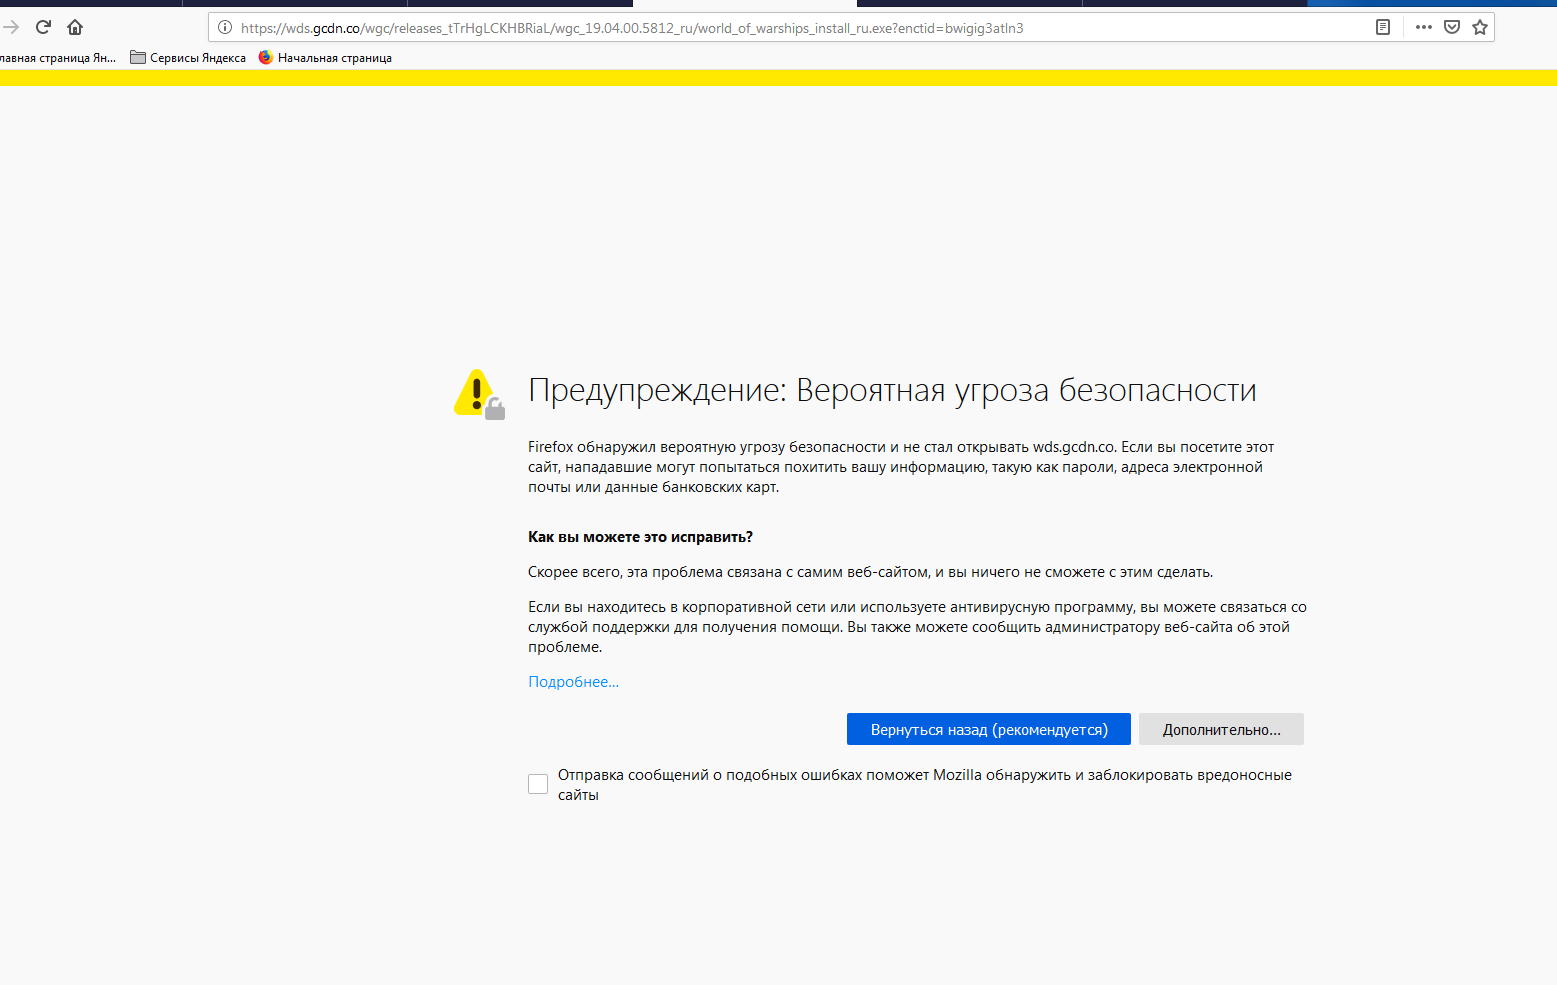Viewport: 1557px width, 985px height.
Task: Open site information icon in address bar
Action: coord(225,27)
